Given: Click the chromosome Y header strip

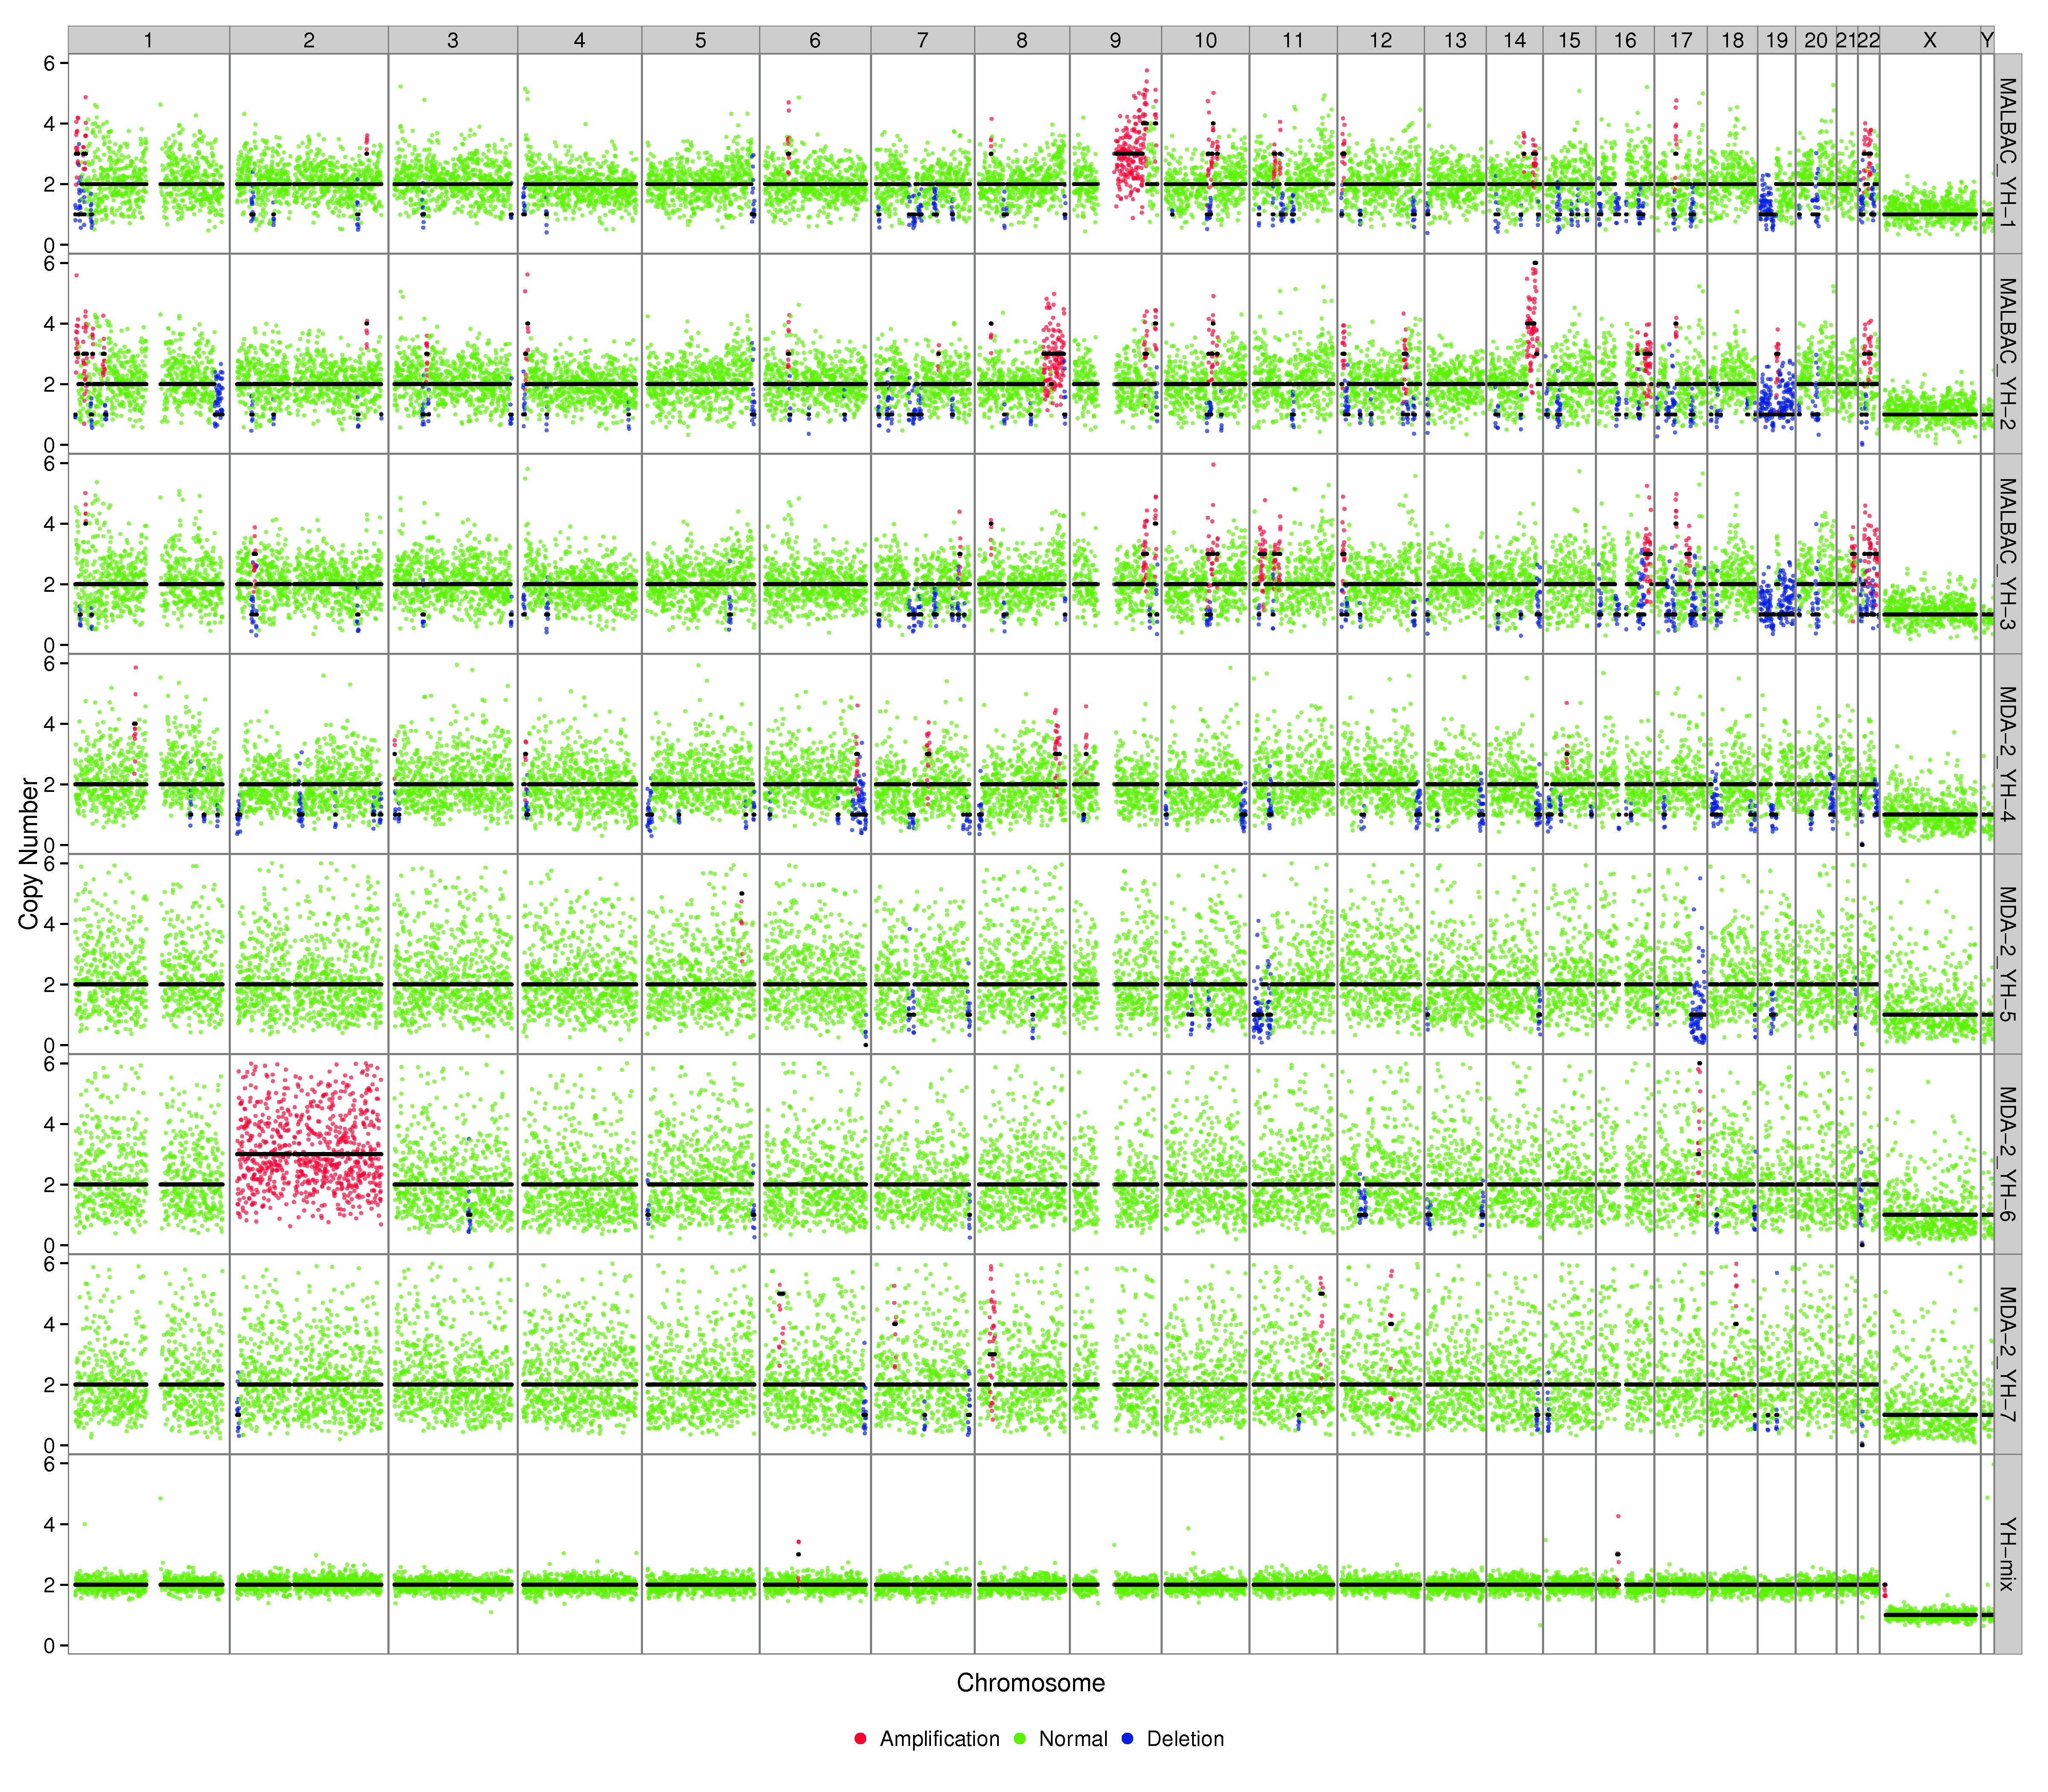Looking at the screenshot, I should tap(1987, 40).
